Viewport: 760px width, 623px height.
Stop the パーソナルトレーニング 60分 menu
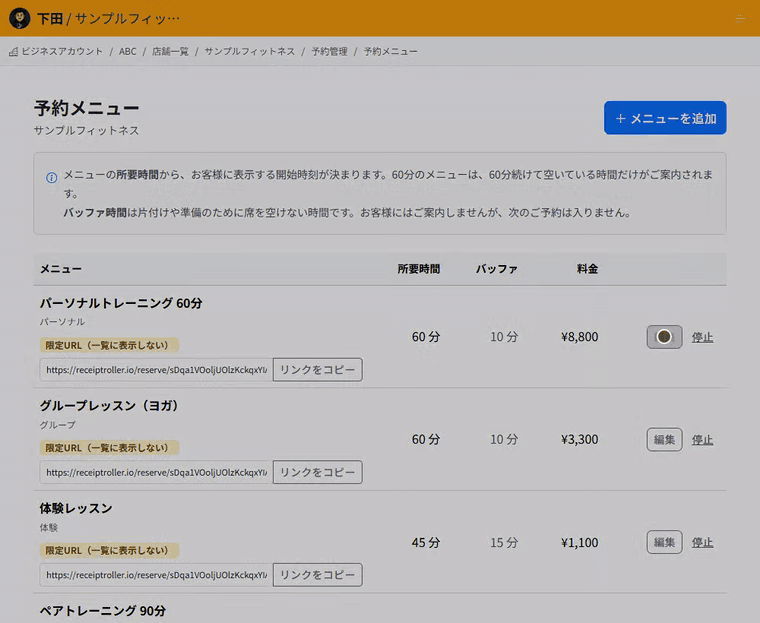coord(702,337)
